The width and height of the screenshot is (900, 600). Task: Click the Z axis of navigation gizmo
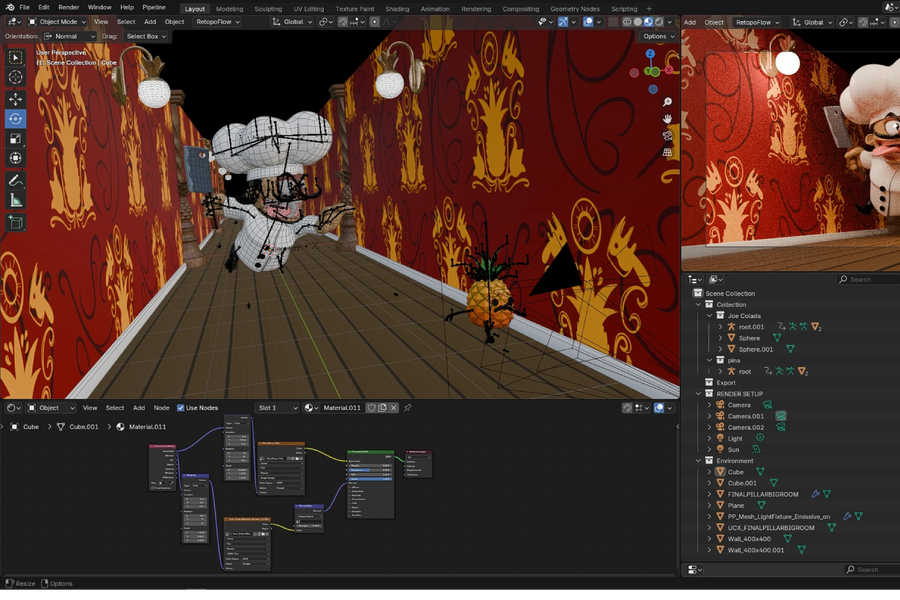[650, 53]
